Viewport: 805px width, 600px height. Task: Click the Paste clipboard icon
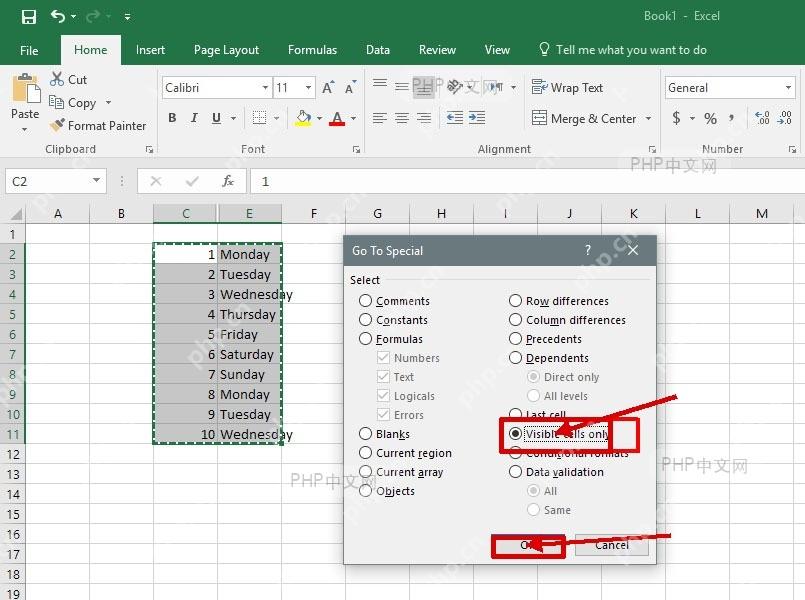pos(26,88)
